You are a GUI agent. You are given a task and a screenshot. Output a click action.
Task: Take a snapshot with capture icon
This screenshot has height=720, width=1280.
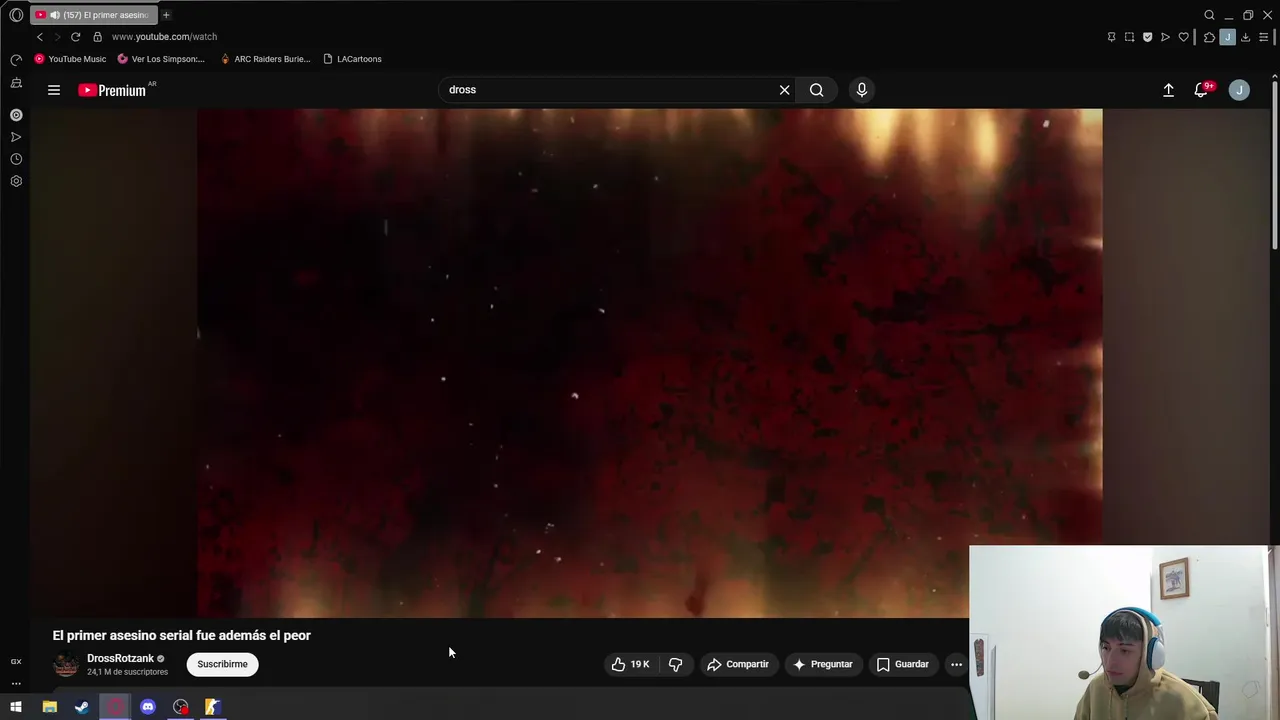tap(1129, 37)
